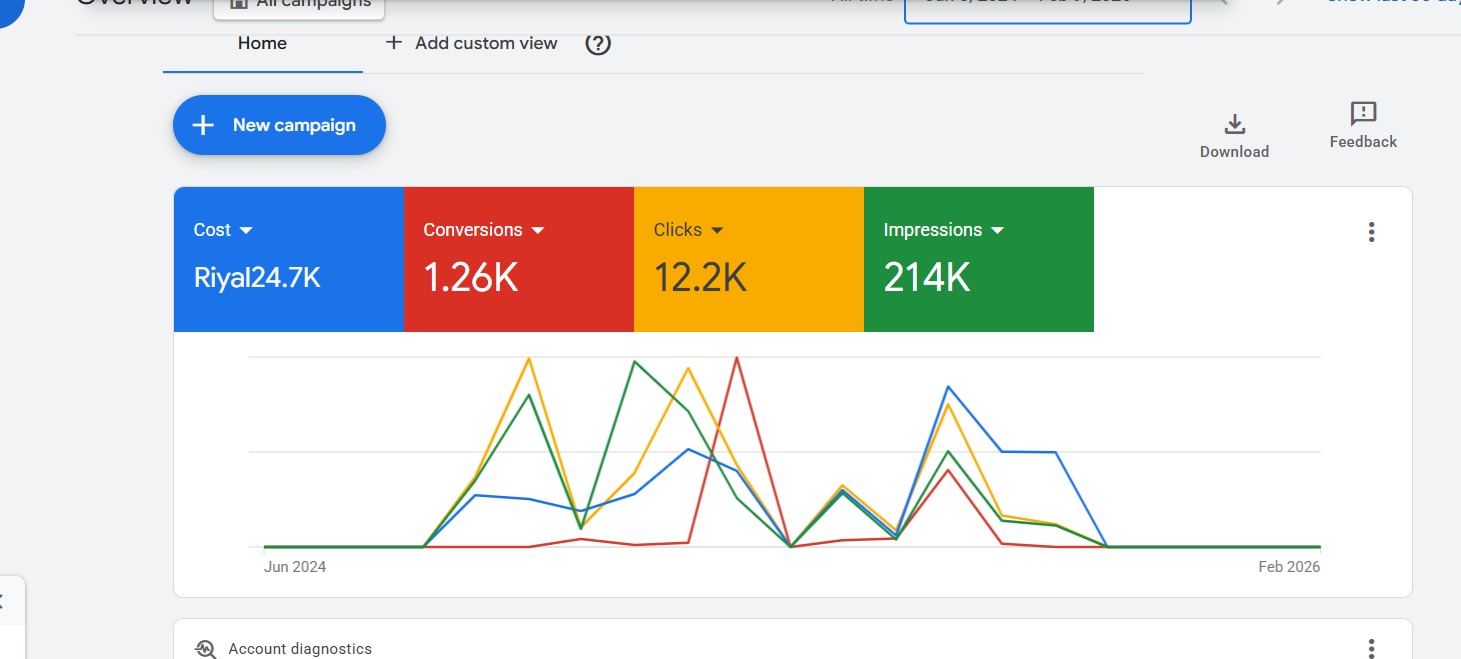Click the help question mark icon

tap(598, 44)
